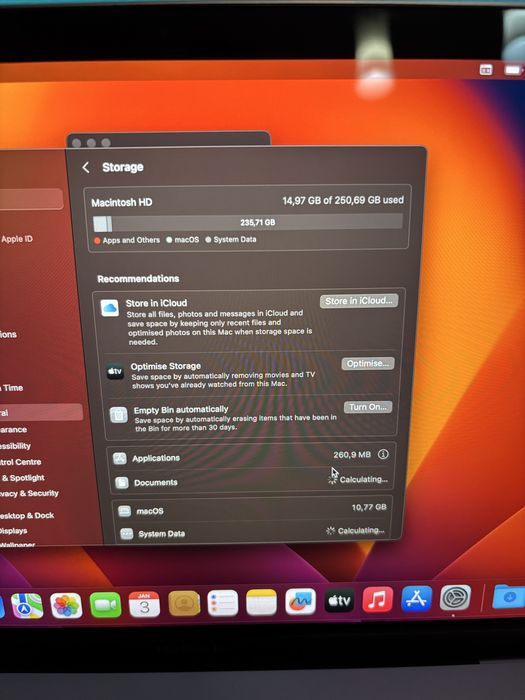Click the 10,77 GB macOS size value

tap(369, 507)
